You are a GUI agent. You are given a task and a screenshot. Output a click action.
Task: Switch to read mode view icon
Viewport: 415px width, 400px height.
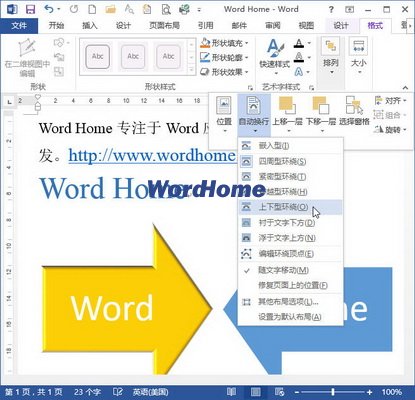click(231, 392)
